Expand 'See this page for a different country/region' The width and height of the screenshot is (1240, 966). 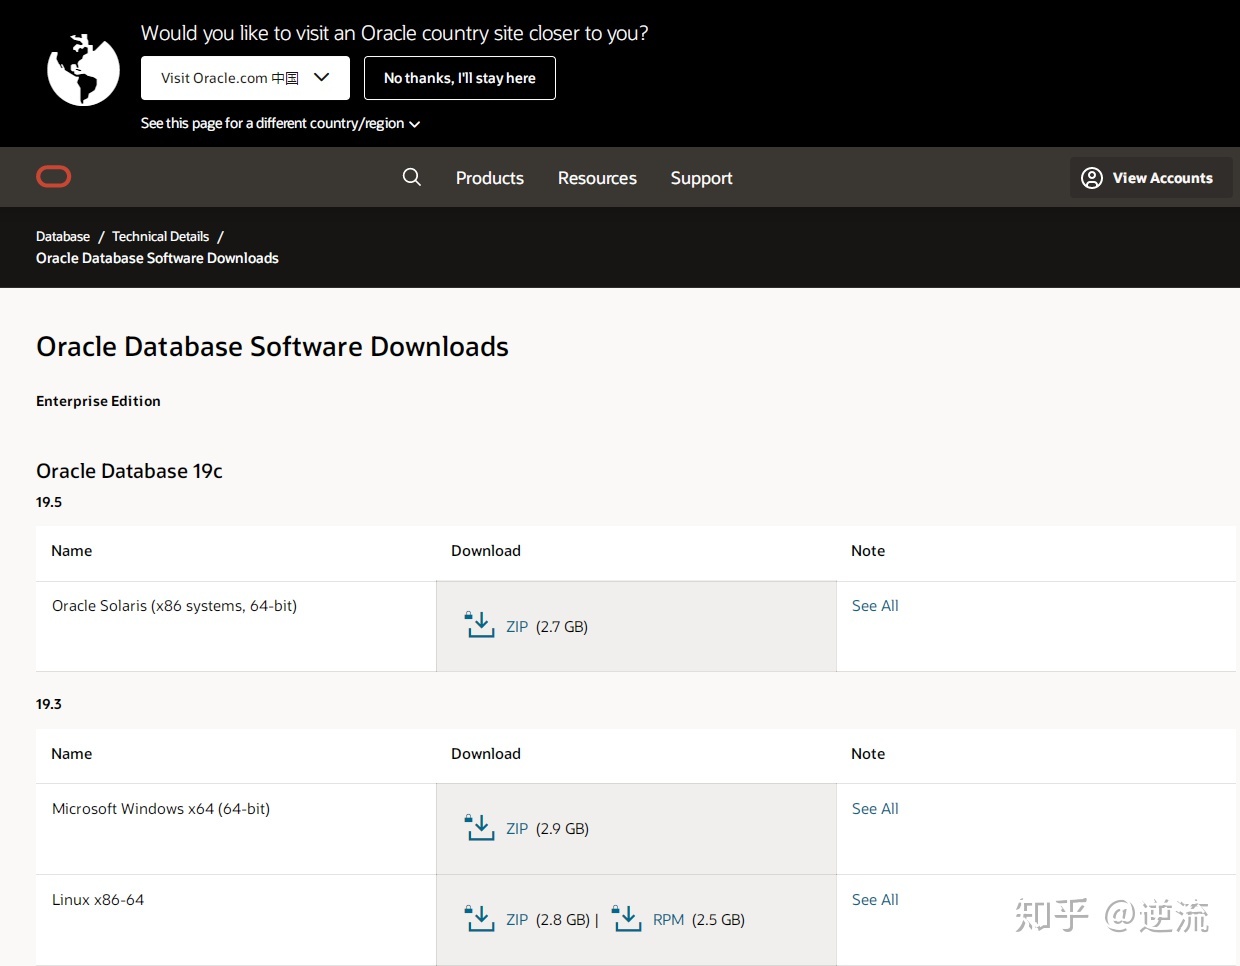[x=280, y=123]
